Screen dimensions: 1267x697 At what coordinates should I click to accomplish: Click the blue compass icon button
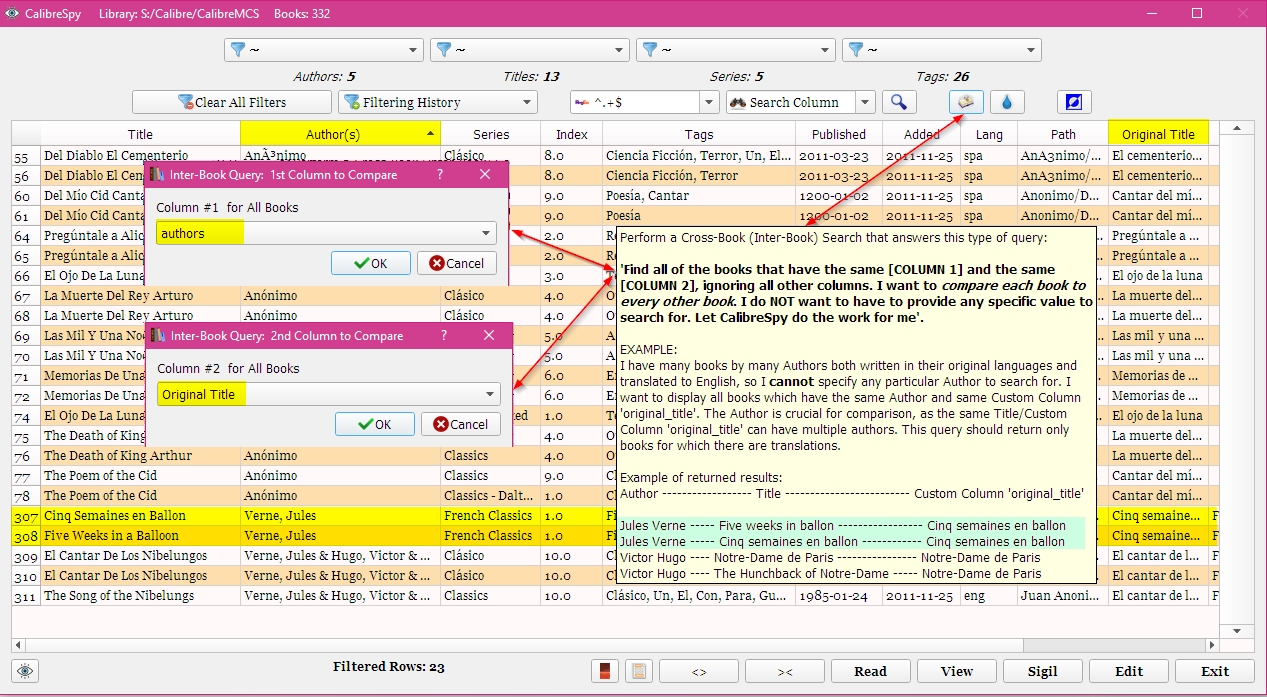(1074, 102)
